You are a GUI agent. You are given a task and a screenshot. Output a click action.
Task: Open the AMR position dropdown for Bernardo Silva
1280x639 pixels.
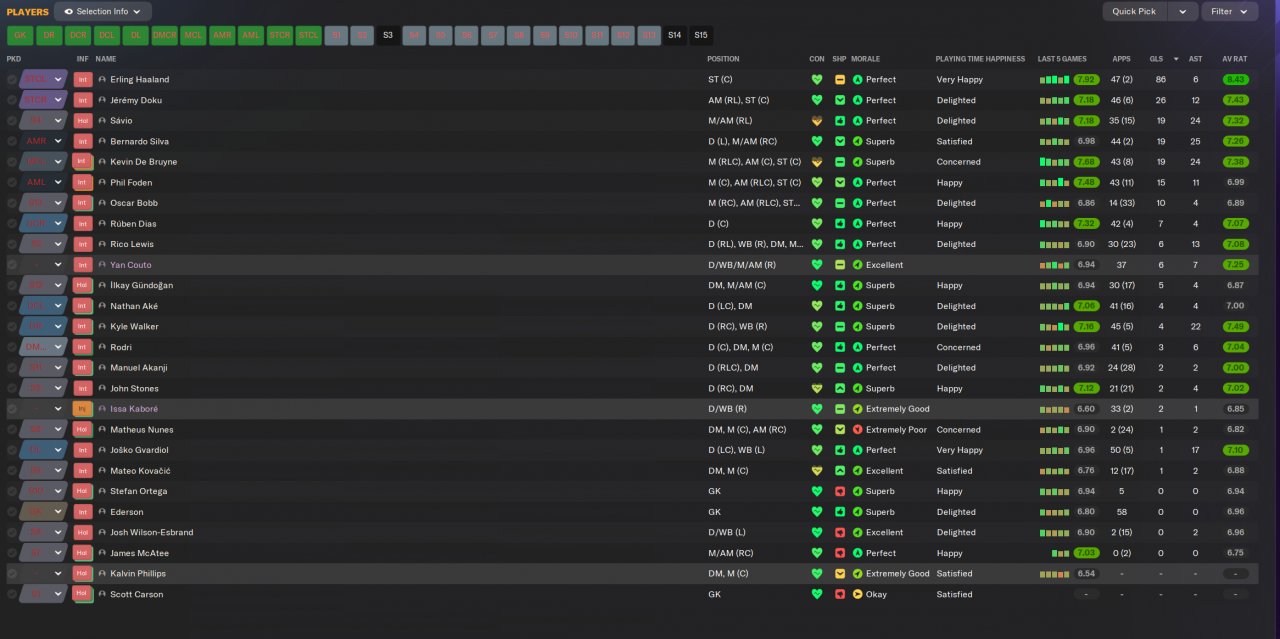pos(59,141)
